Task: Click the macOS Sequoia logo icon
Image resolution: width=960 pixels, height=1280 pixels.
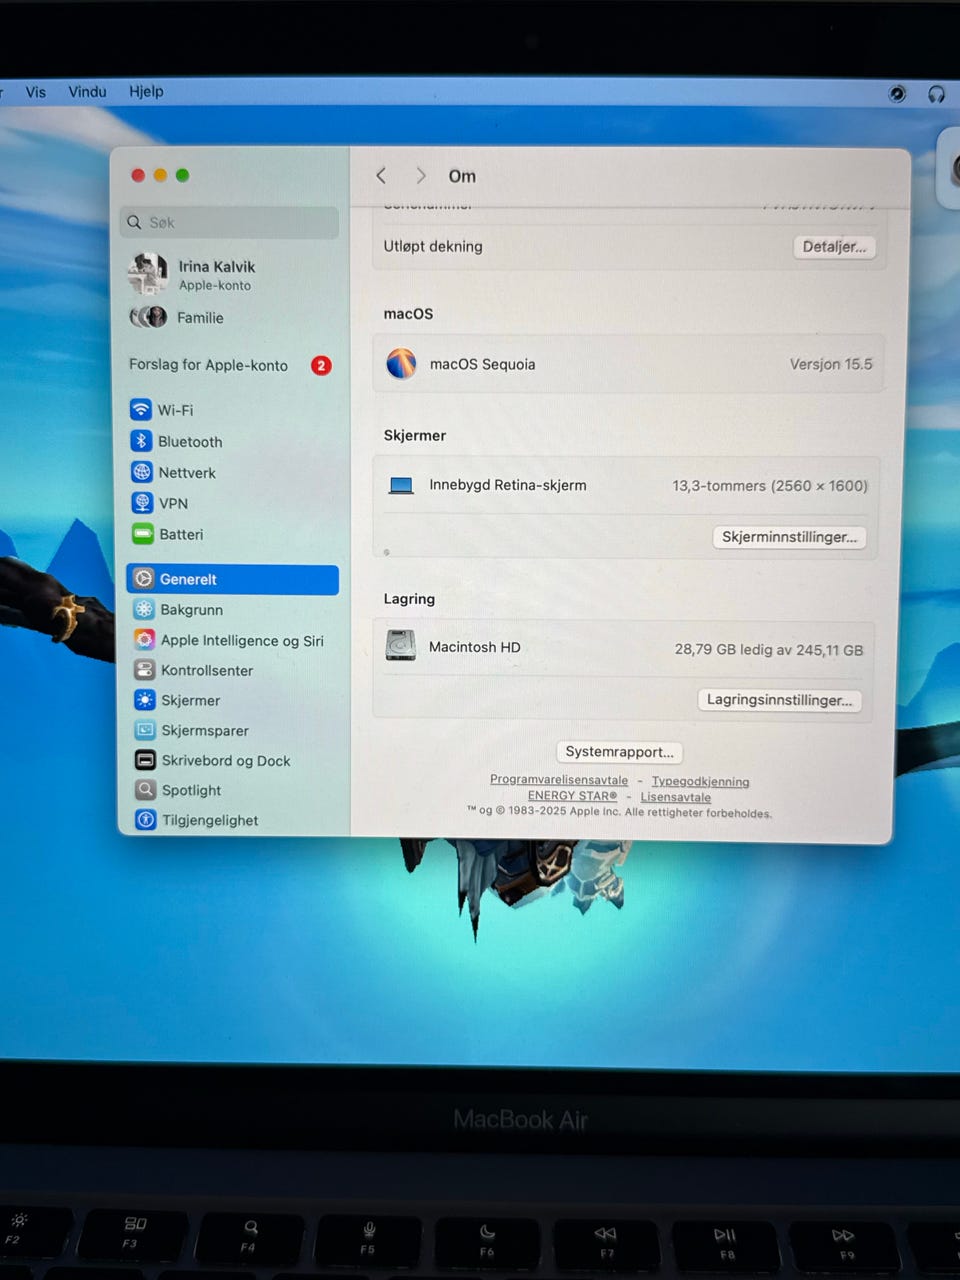Action: (x=401, y=363)
